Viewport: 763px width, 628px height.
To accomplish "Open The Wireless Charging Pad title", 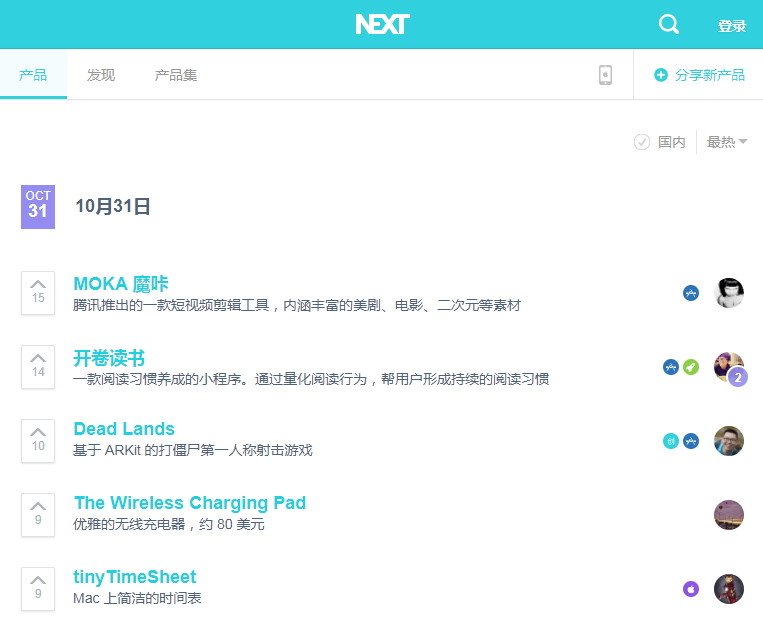I will pos(190,503).
